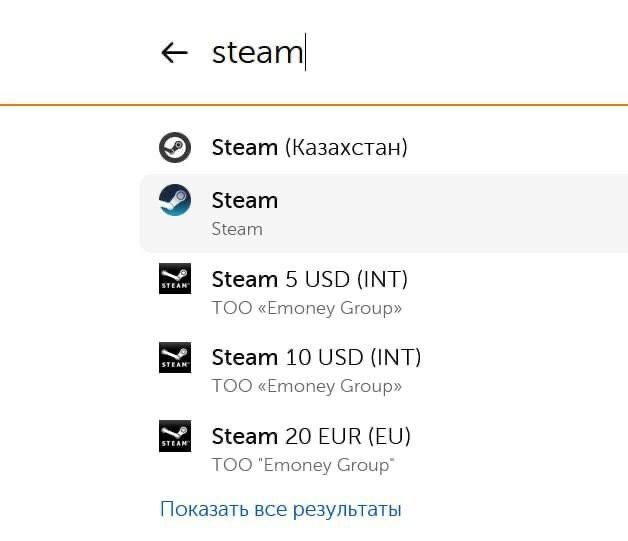Click Emoney Group subtitle under Steam 5 USD
Image resolution: width=628 pixels, height=541 pixels.
click(307, 308)
